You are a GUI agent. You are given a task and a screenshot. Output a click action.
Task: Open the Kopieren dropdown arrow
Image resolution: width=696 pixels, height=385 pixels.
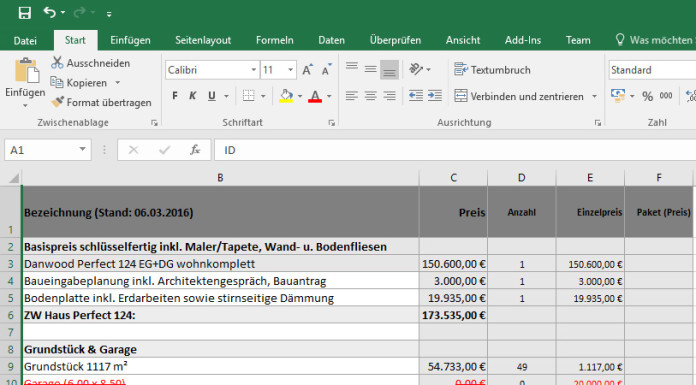click(x=118, y=83)
